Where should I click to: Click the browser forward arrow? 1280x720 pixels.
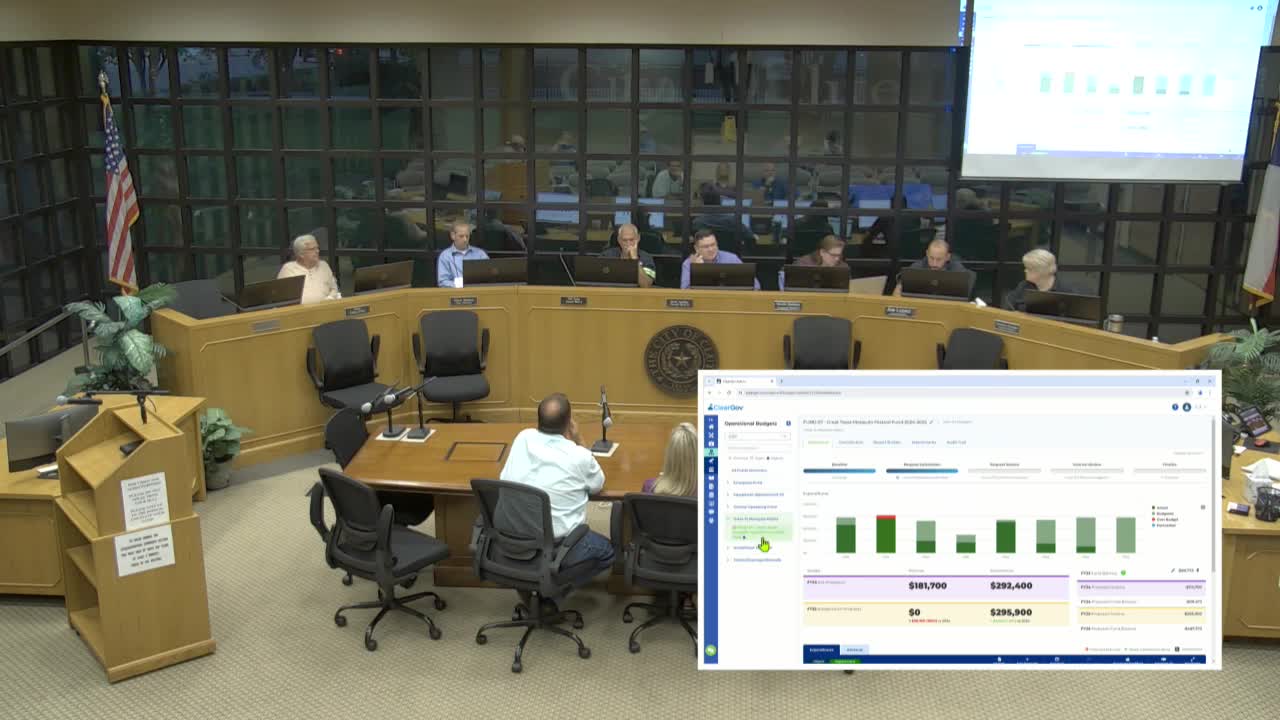(x=717, y=392)
